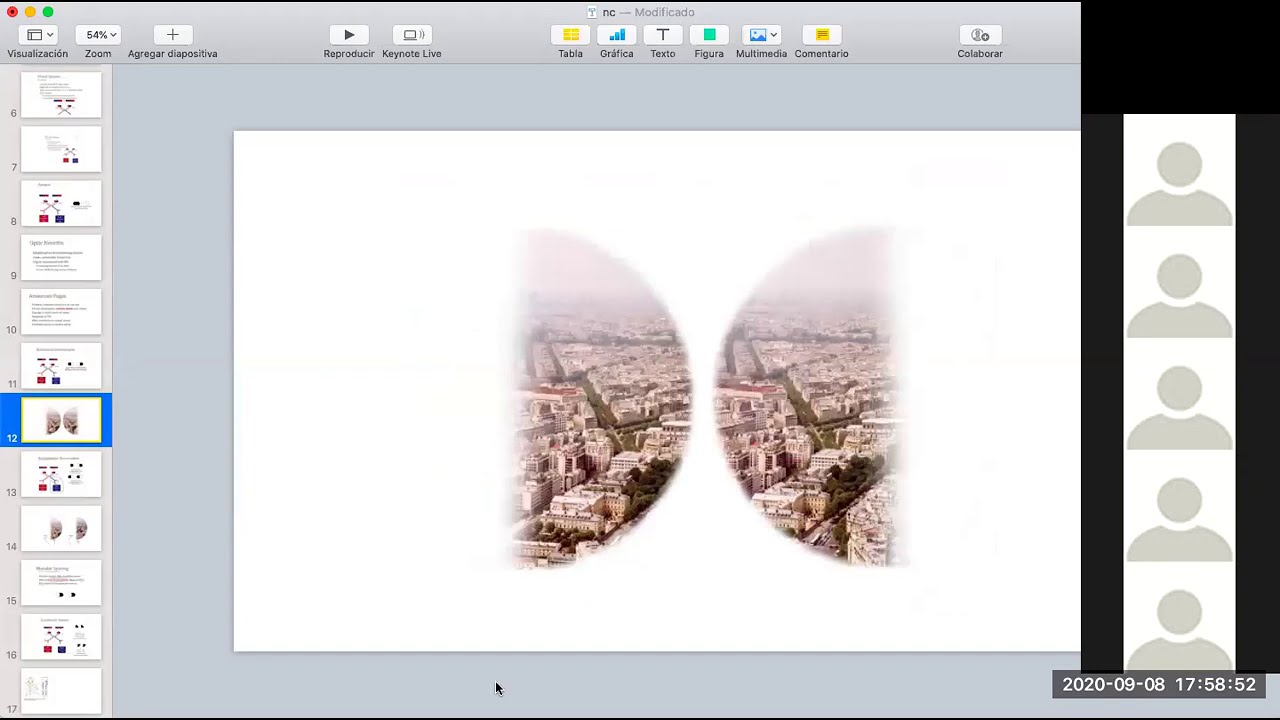Open the 54% Zoom dropdown
Screen dimensions: 1280x720
click(98, 35)
